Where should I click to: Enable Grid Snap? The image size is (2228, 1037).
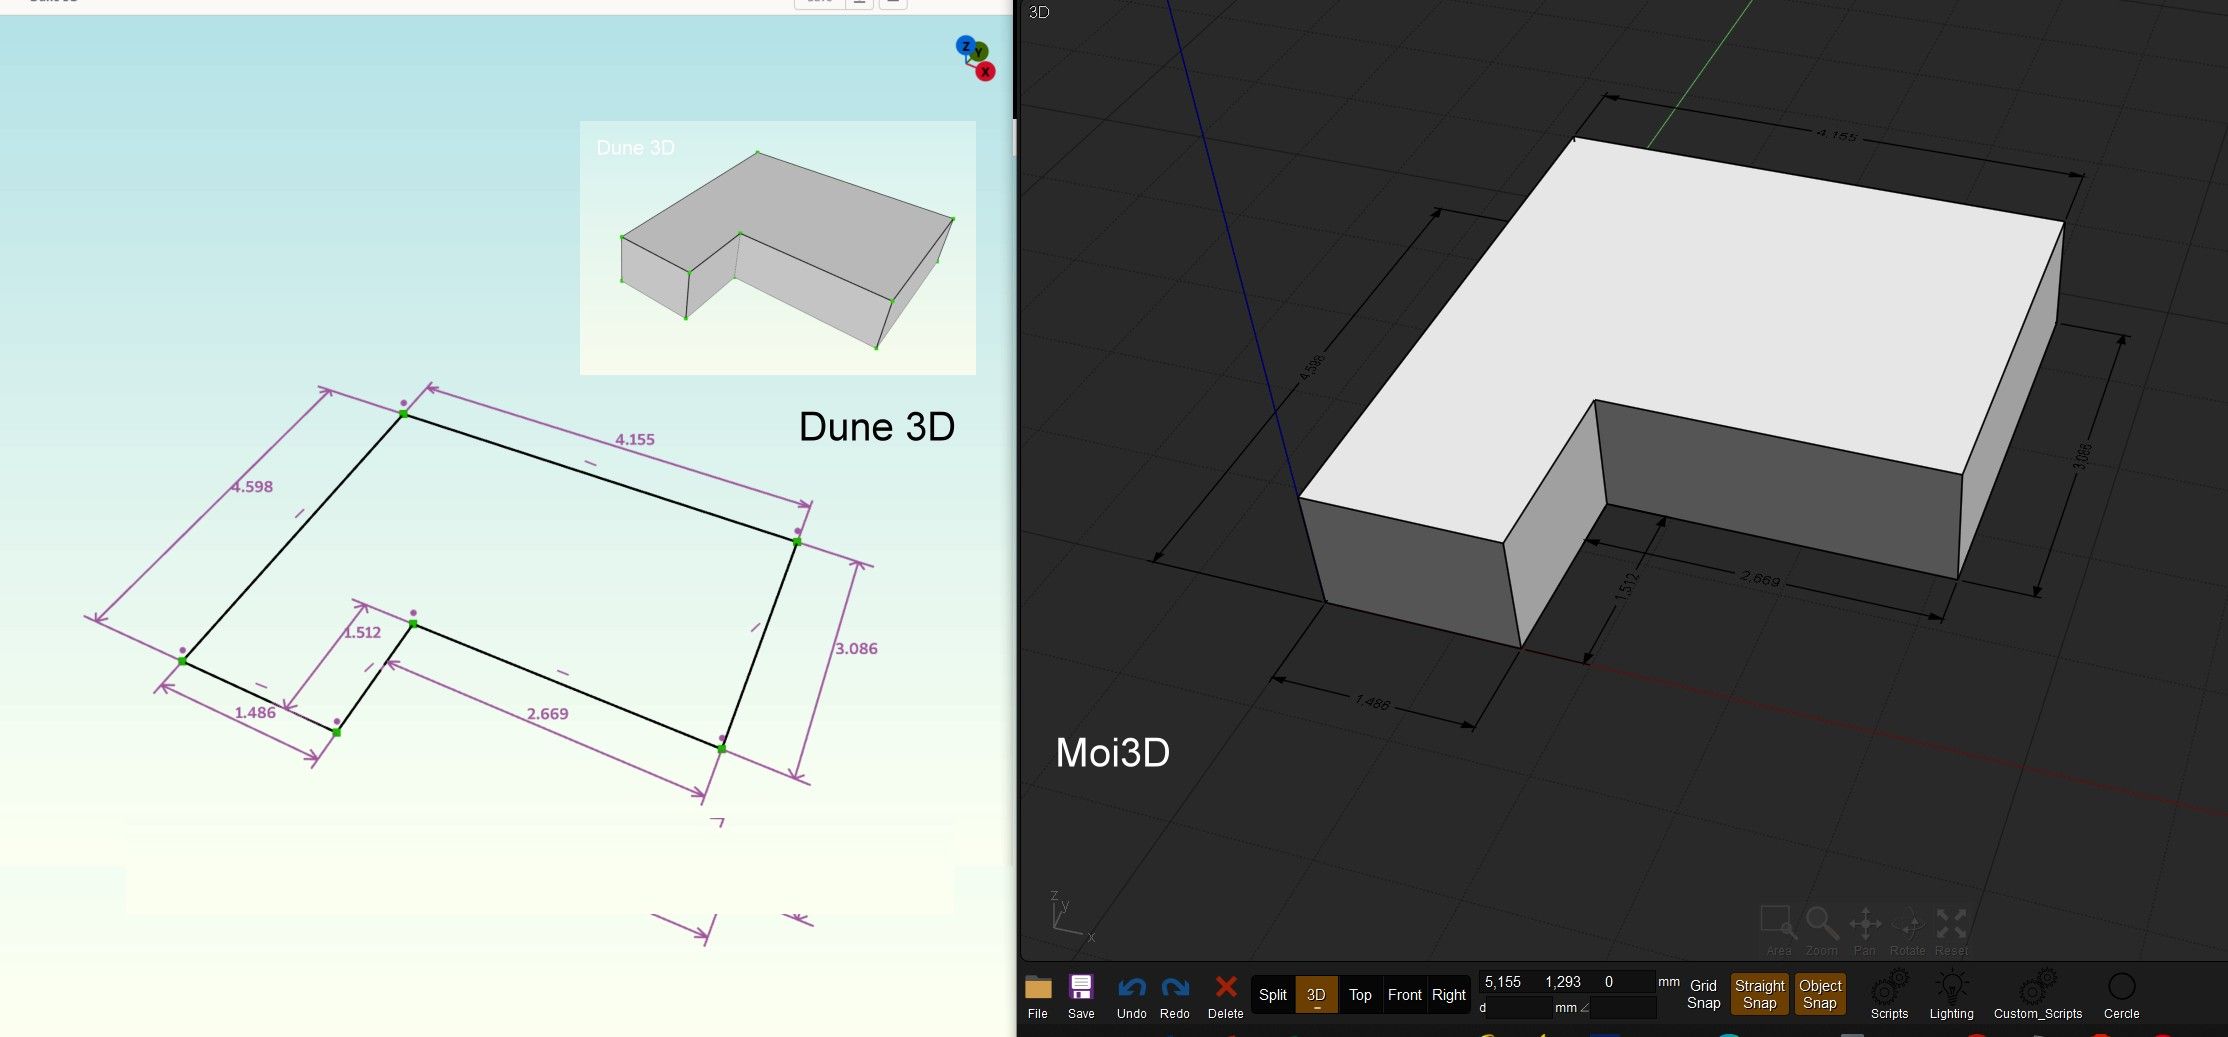pyautogui.click(x=1703, y=994)
